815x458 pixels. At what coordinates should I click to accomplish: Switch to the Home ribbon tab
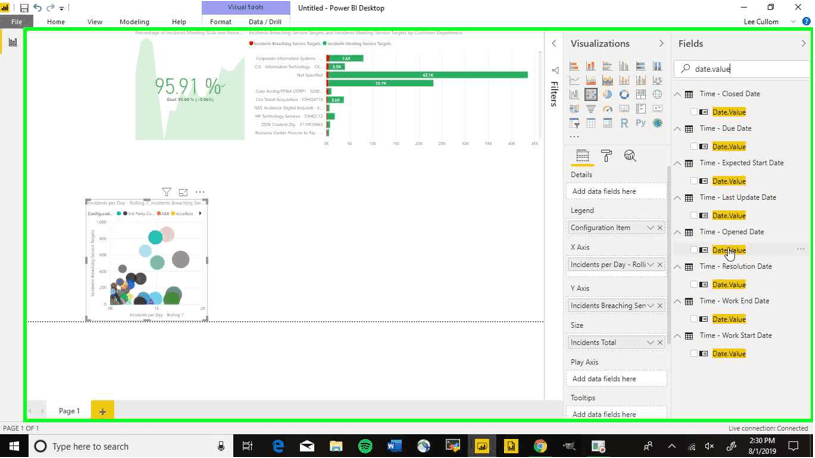tap(56, 22)
